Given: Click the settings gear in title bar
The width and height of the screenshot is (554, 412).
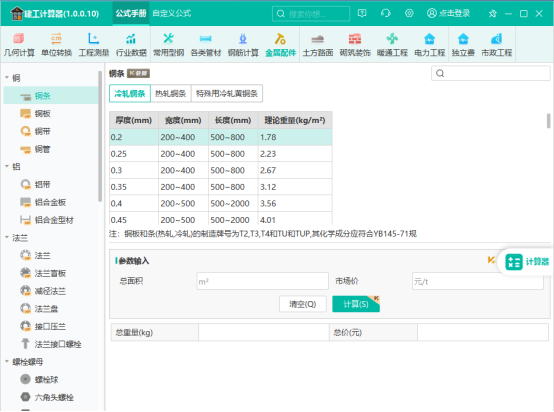Looking at the screenshot, I should [409, 13].
